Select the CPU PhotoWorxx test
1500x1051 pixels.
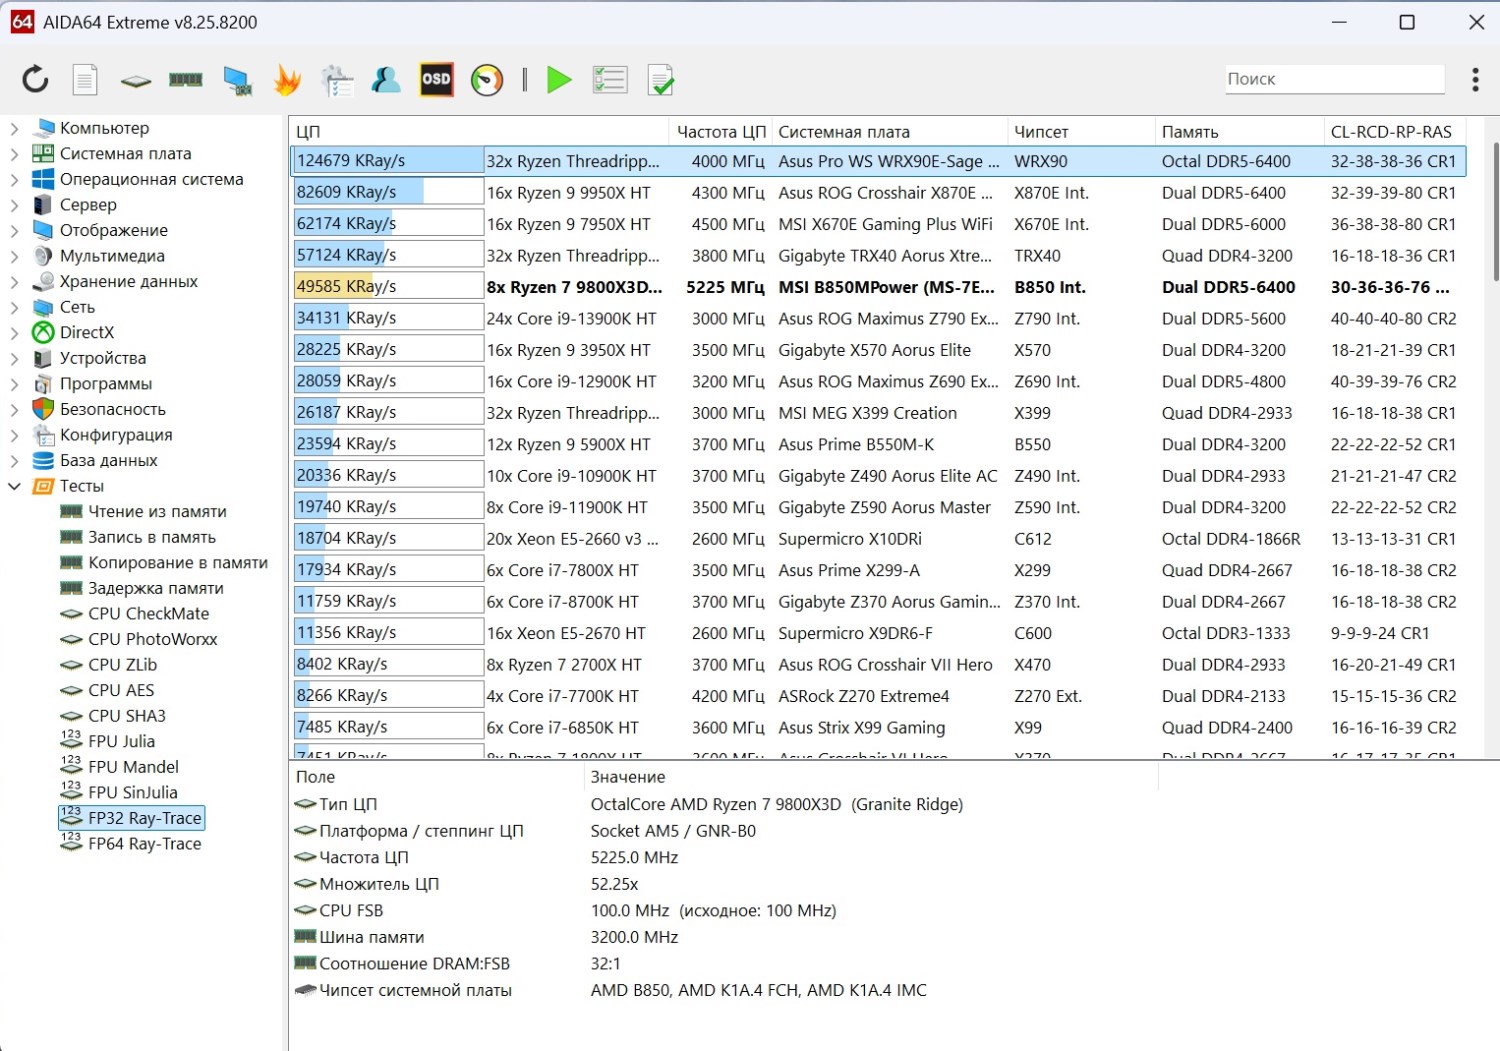click(x=152, y=639)
